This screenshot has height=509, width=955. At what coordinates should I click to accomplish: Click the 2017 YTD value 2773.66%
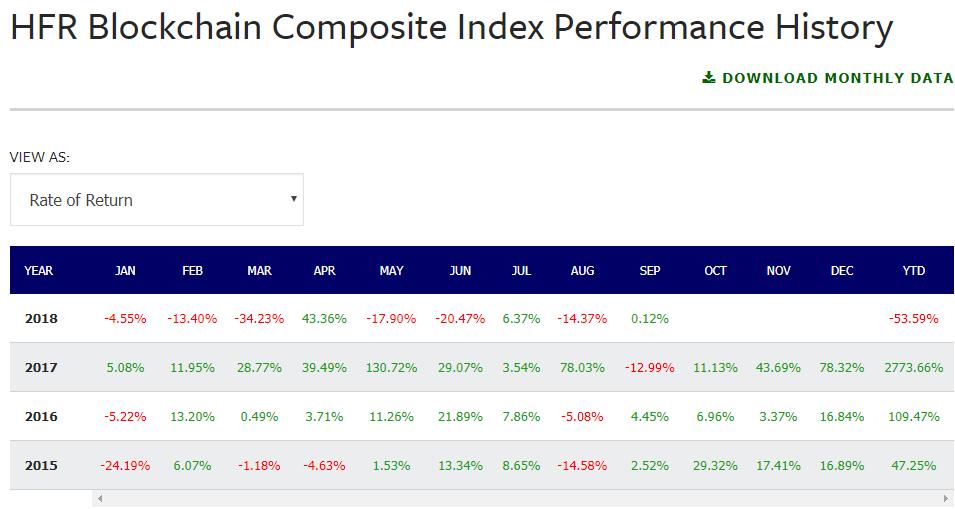[914, 368]
